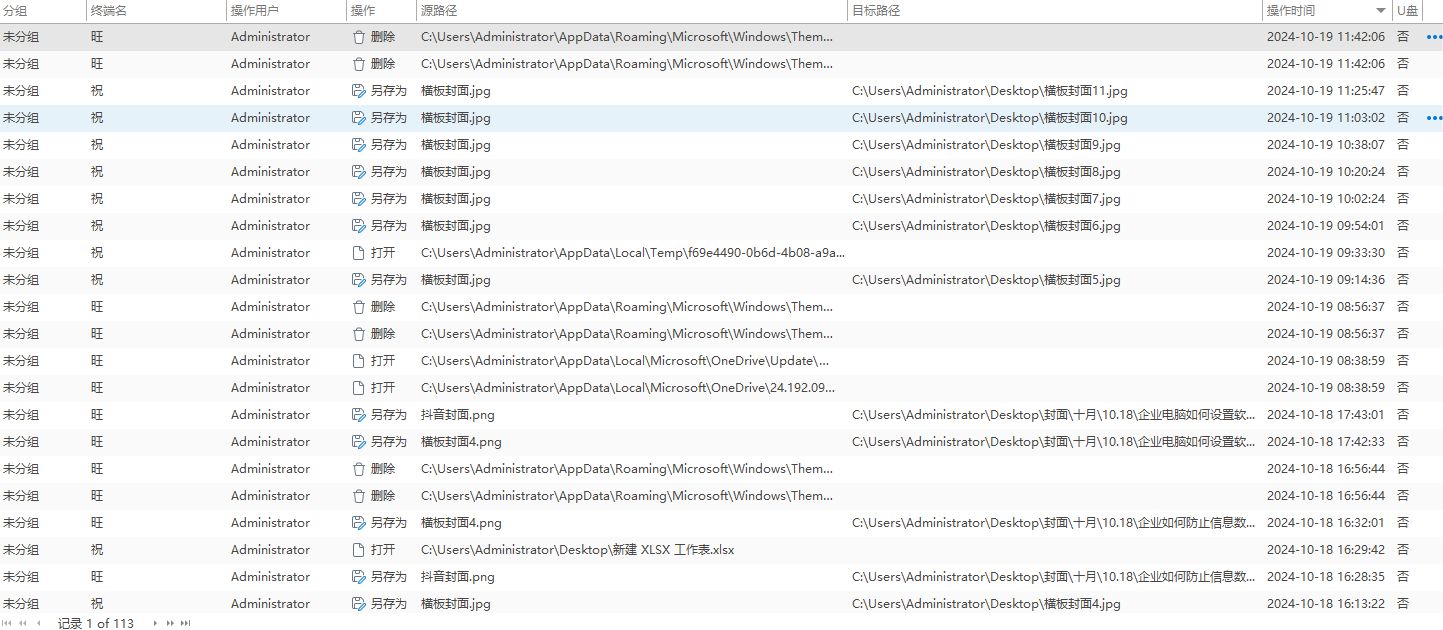Click the save-as icon in the 10:20:24 row
The width and height of the screenshot is (1443, 630).
pyautogui.click(x=359, y=172)
